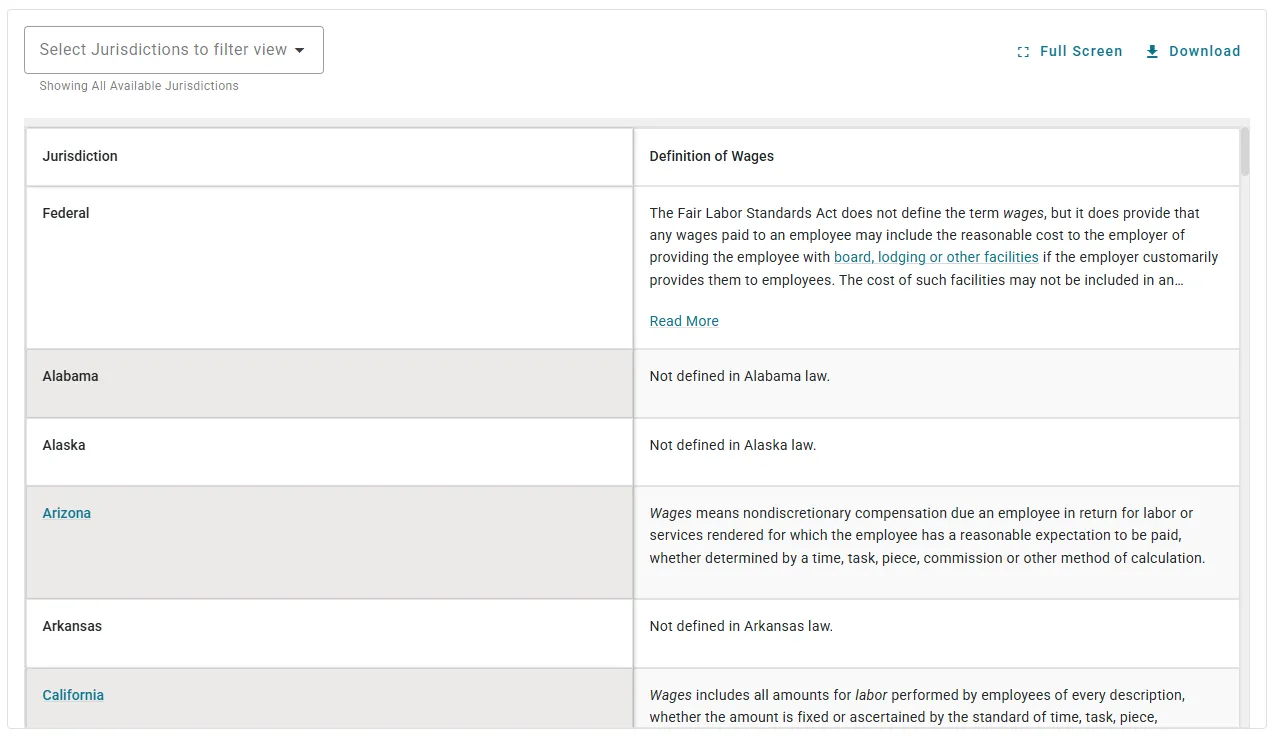1278x736 pixels.
Task: Expand the filter dropdown chevron arrow
Action: [300, 49]
